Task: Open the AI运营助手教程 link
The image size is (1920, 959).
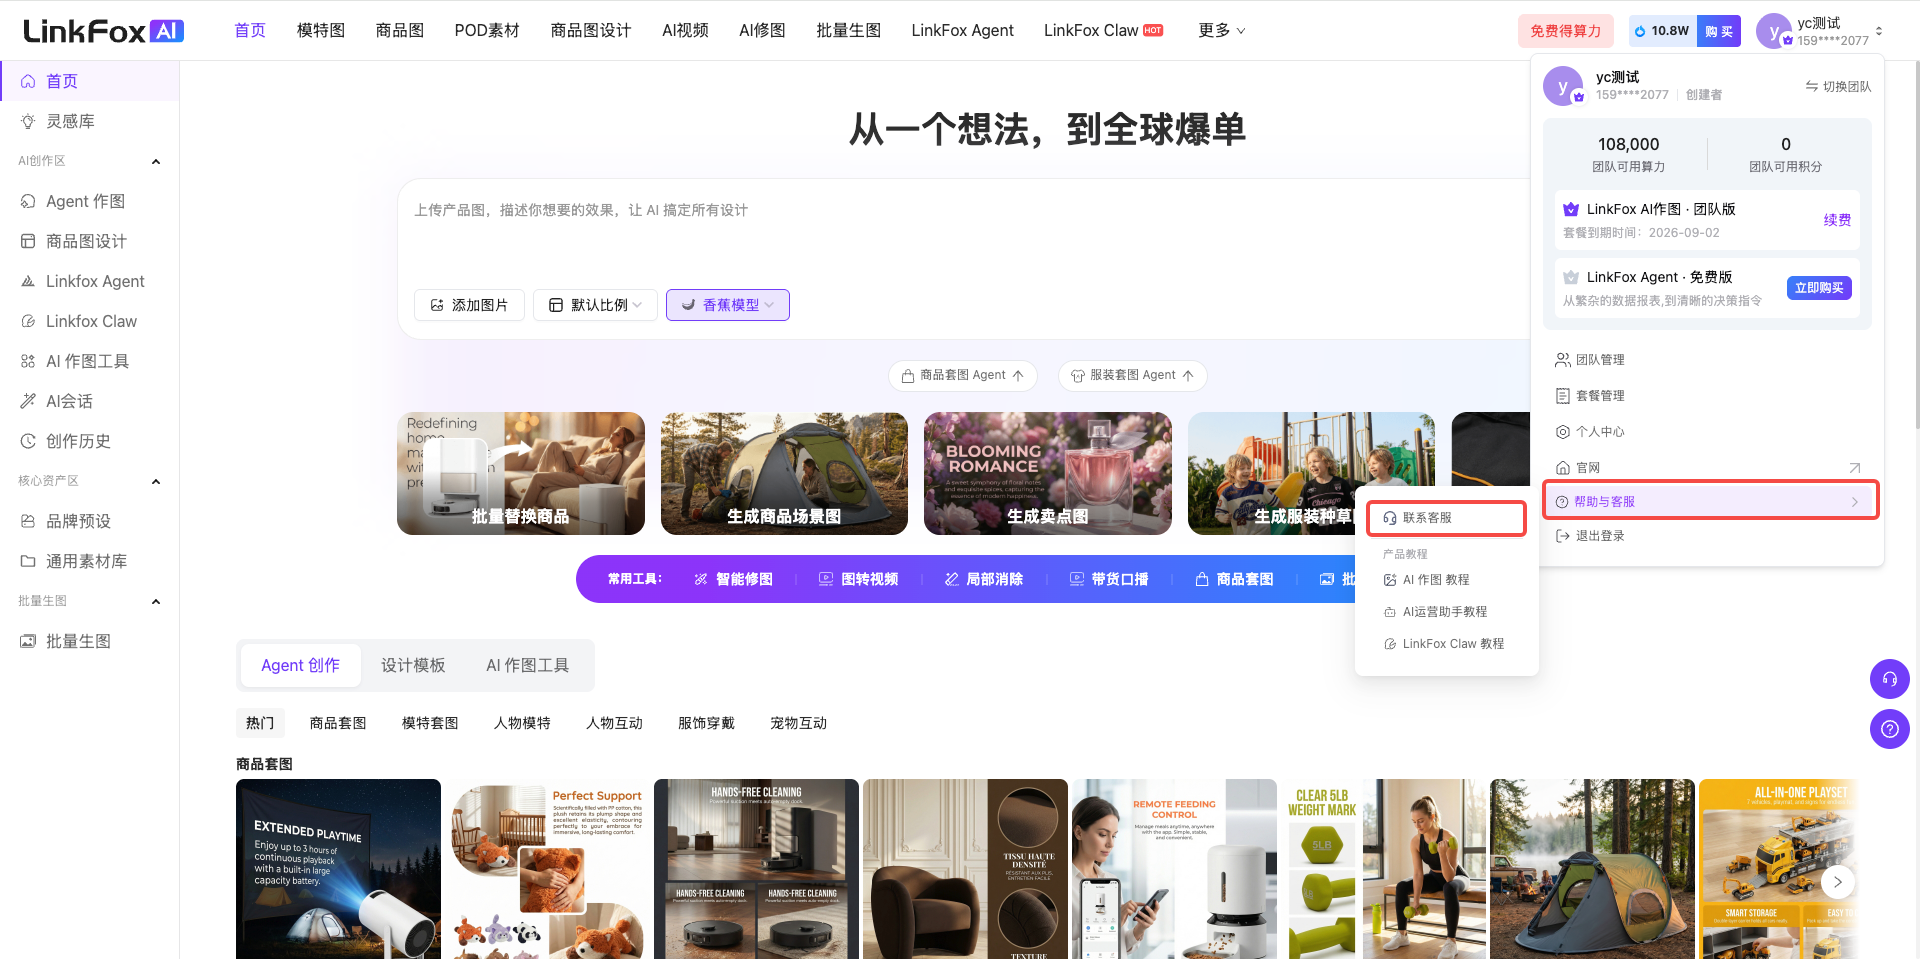Action: point(1445,611)
